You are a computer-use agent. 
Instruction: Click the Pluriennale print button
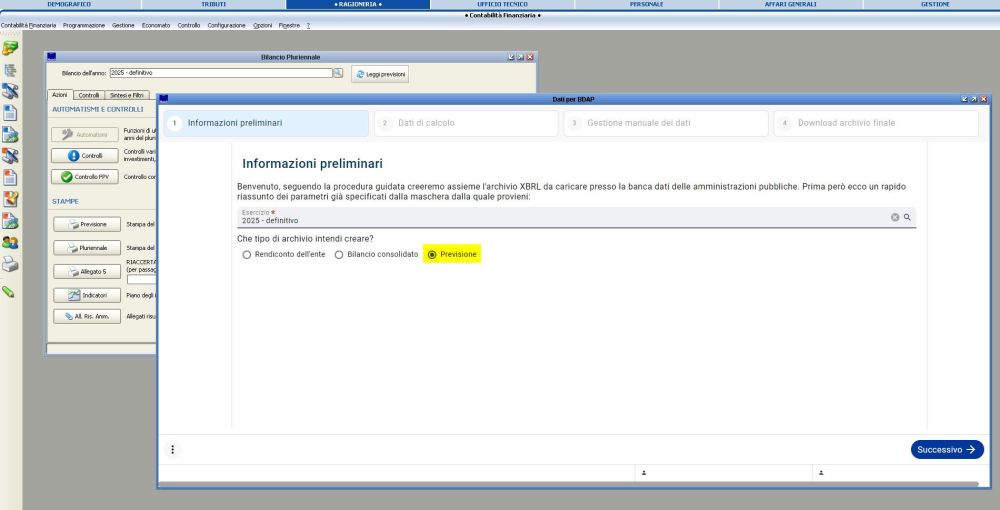tap(87, 248)
